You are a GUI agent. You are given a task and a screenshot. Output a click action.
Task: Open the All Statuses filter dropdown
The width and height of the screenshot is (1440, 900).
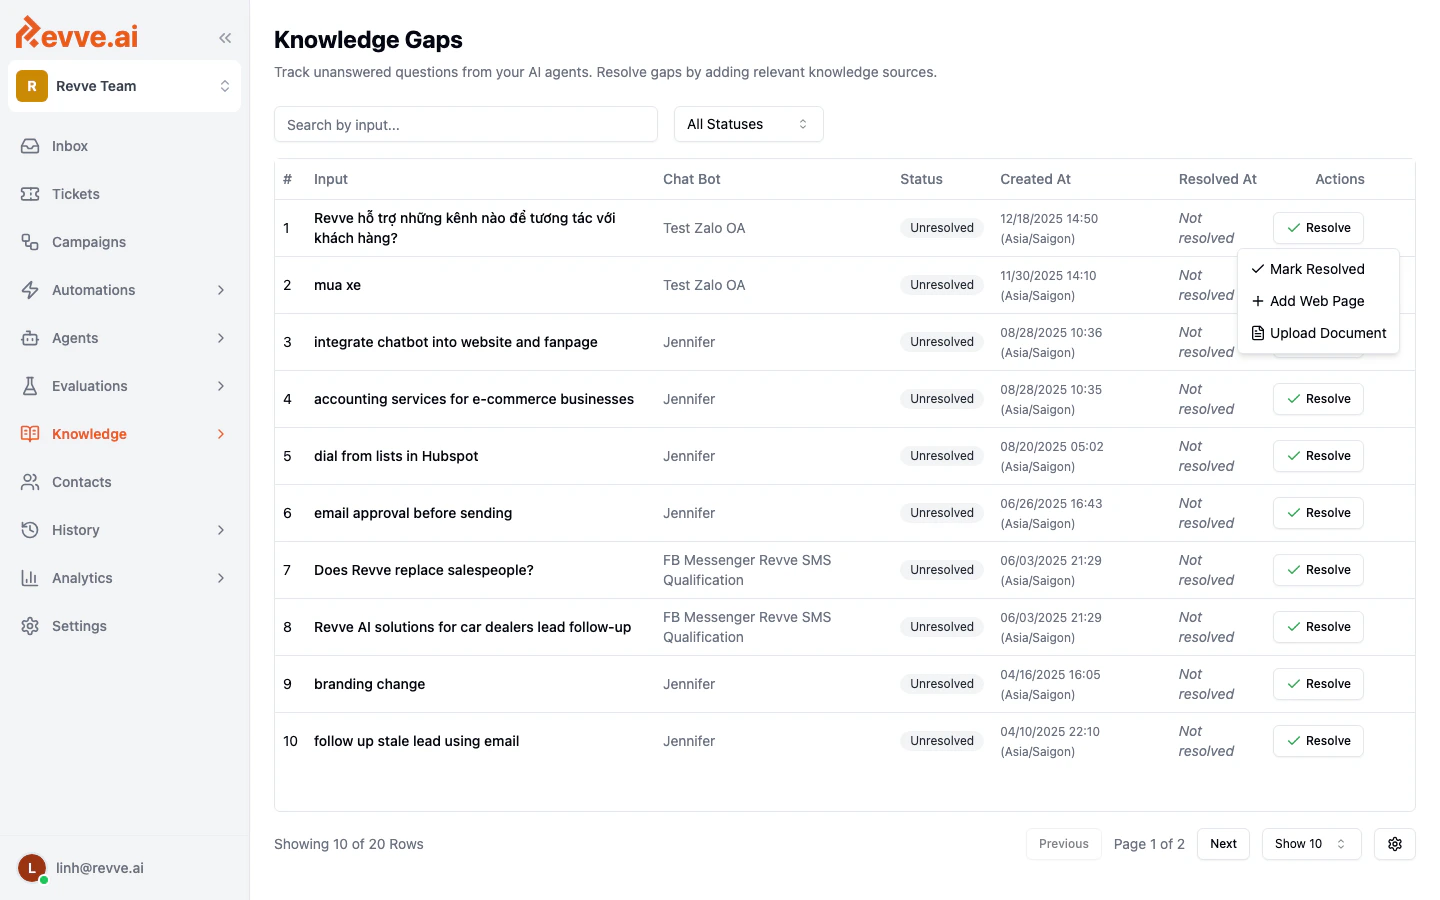[749, 124]
